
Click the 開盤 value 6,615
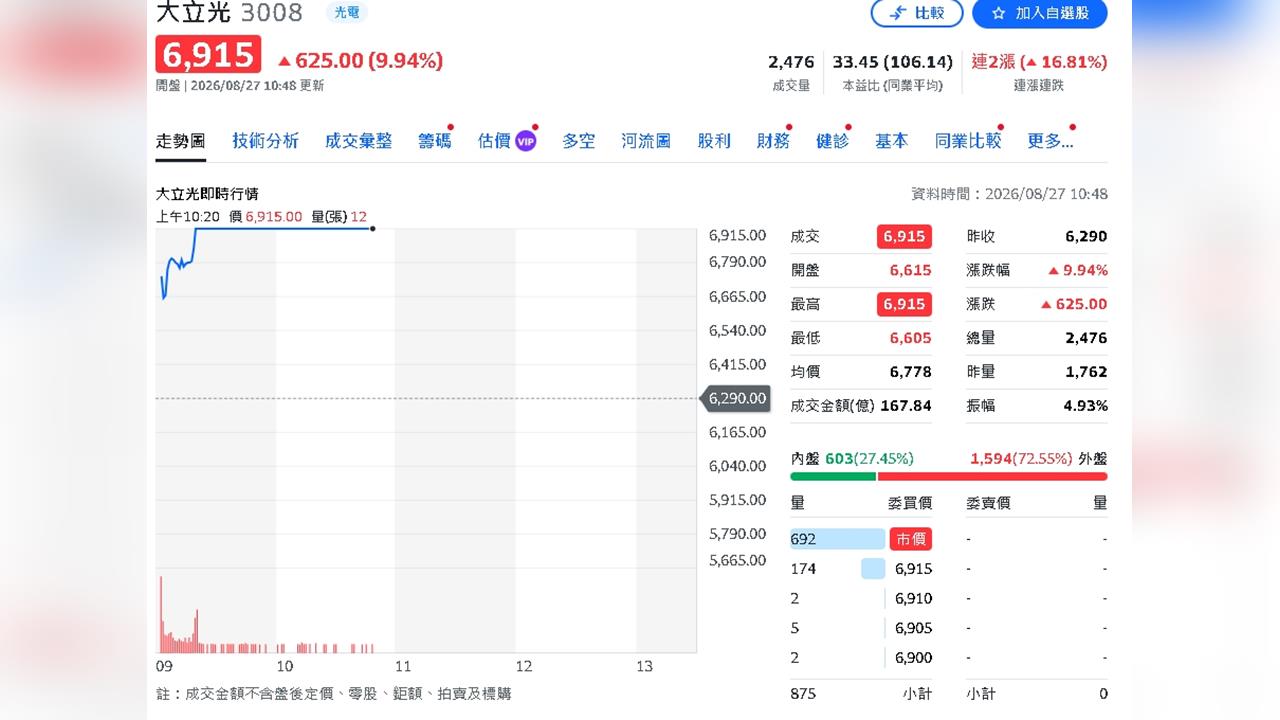910,270
